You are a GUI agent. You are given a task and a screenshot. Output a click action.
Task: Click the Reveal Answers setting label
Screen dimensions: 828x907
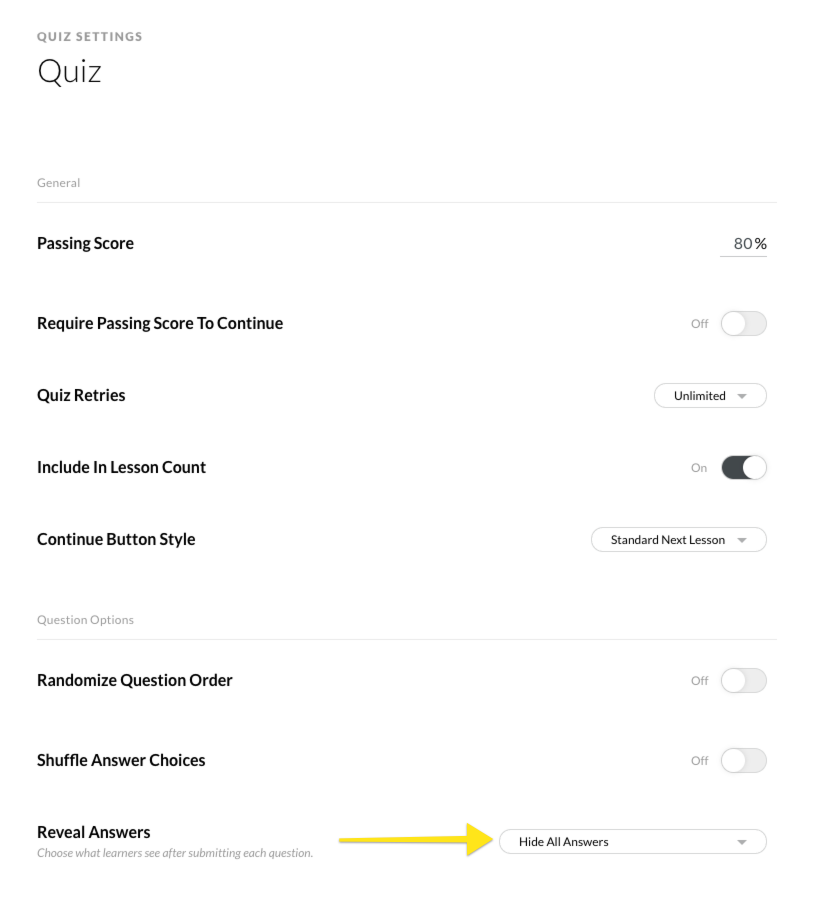[93, 833]
